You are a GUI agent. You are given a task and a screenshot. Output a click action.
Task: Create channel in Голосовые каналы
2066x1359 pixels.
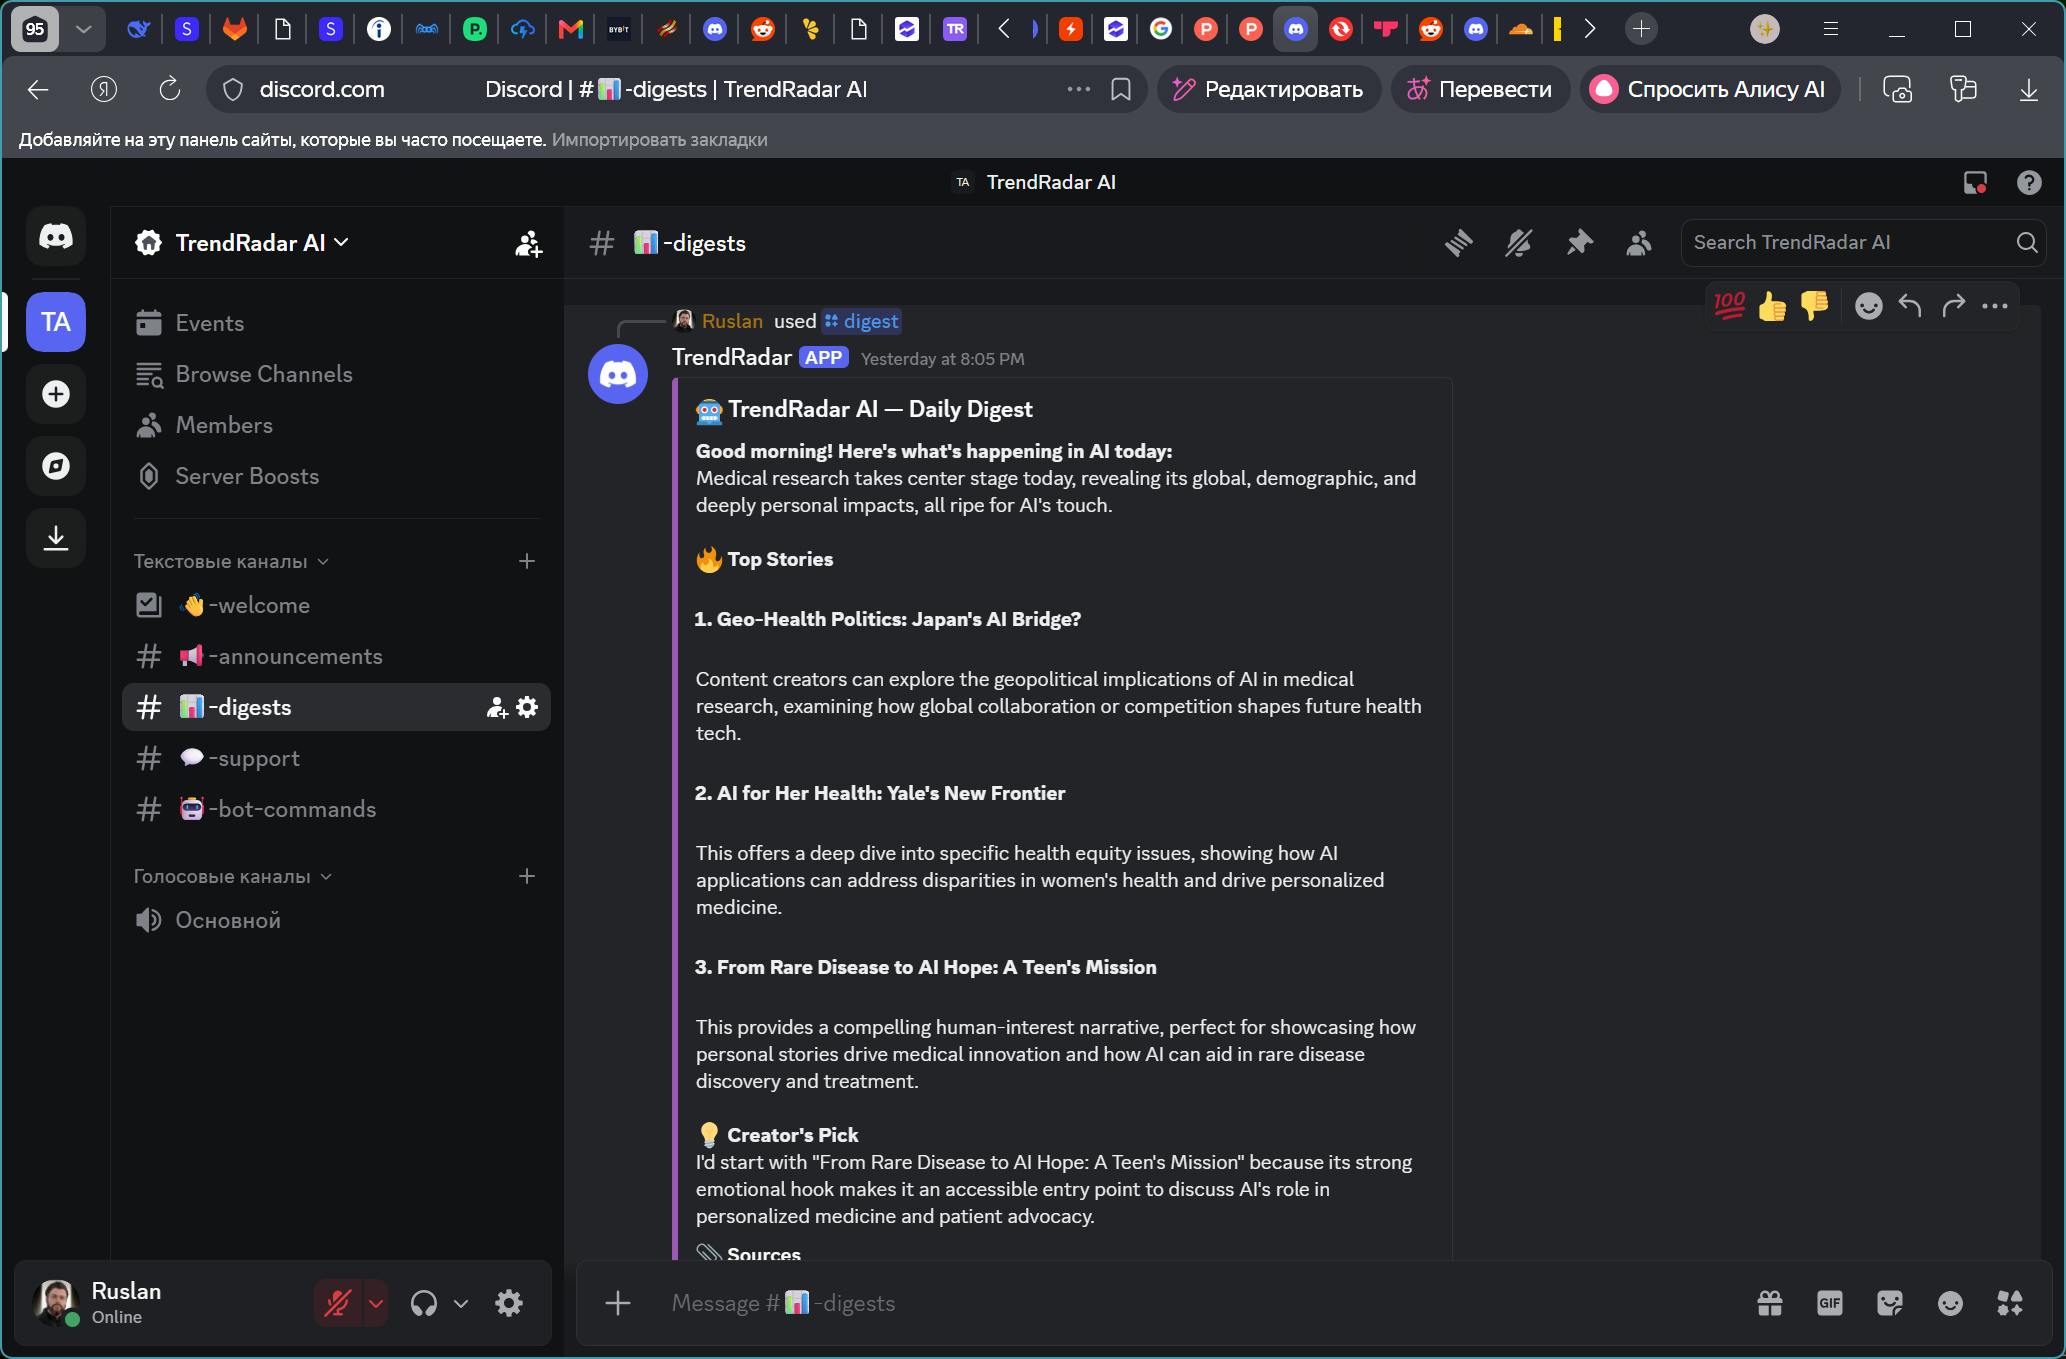click(527, 876)
